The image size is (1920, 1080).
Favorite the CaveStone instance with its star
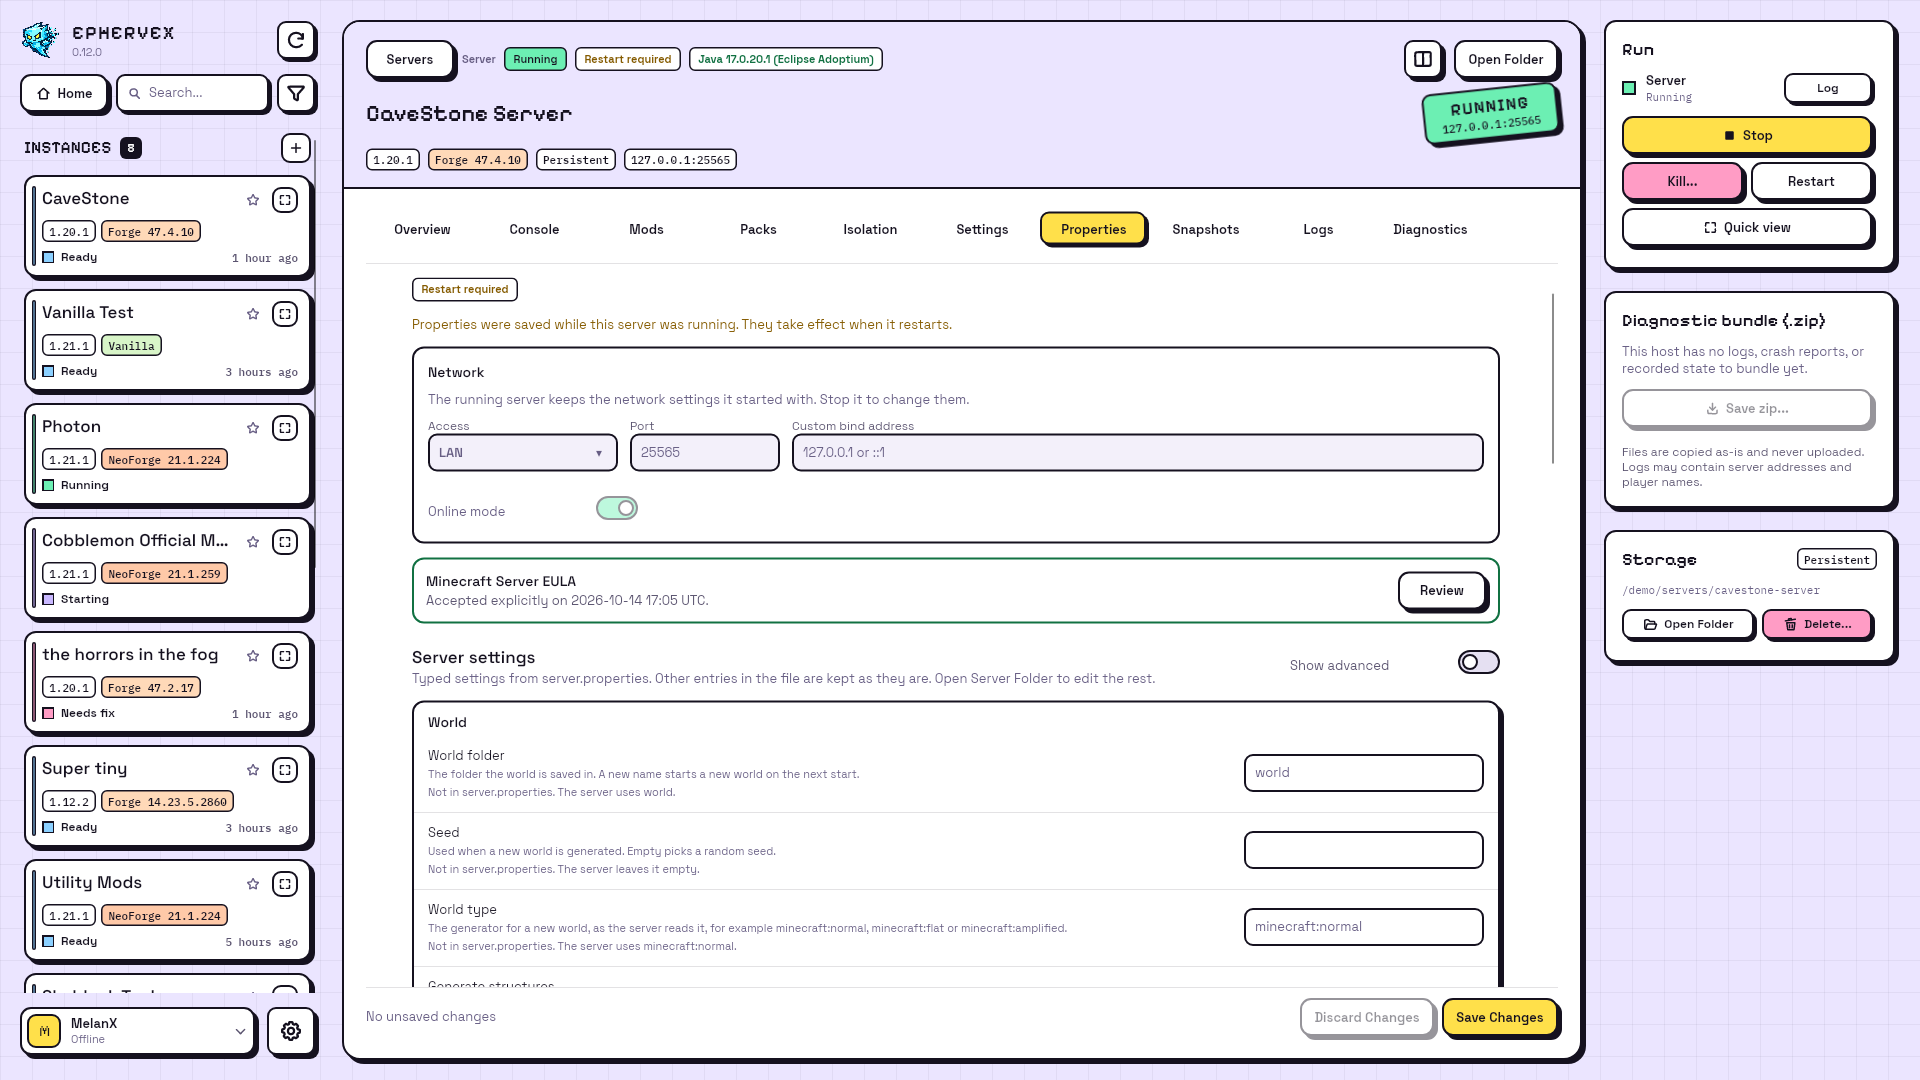(x=253, y=200)
